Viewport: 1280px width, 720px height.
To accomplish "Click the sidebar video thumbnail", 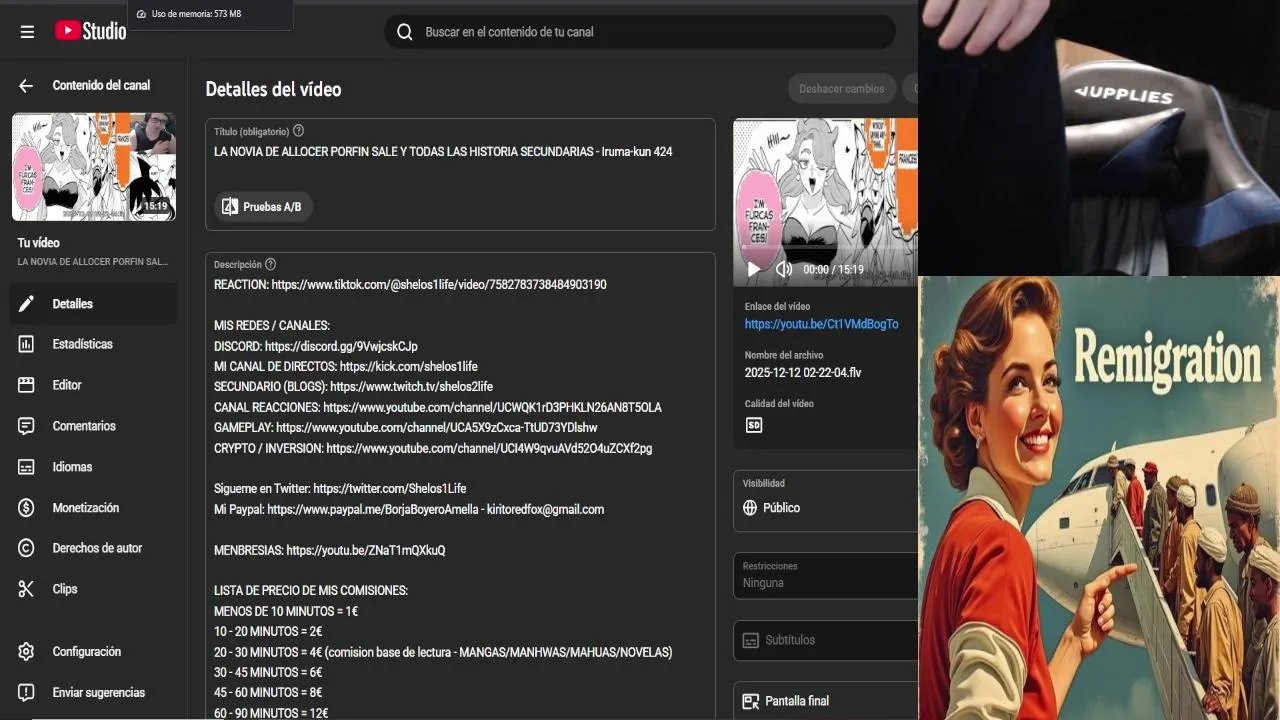I will point(94,167).
